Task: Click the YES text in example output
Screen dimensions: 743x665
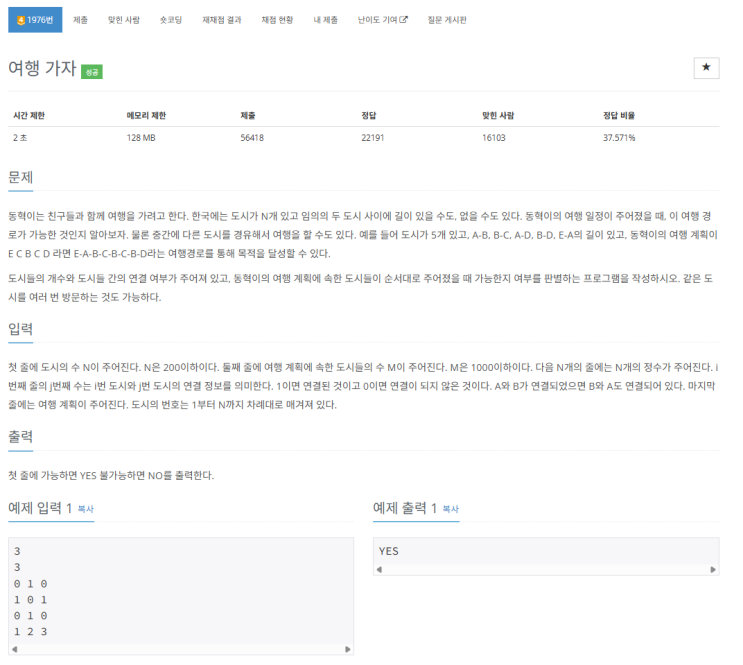Action: [389, 551]
